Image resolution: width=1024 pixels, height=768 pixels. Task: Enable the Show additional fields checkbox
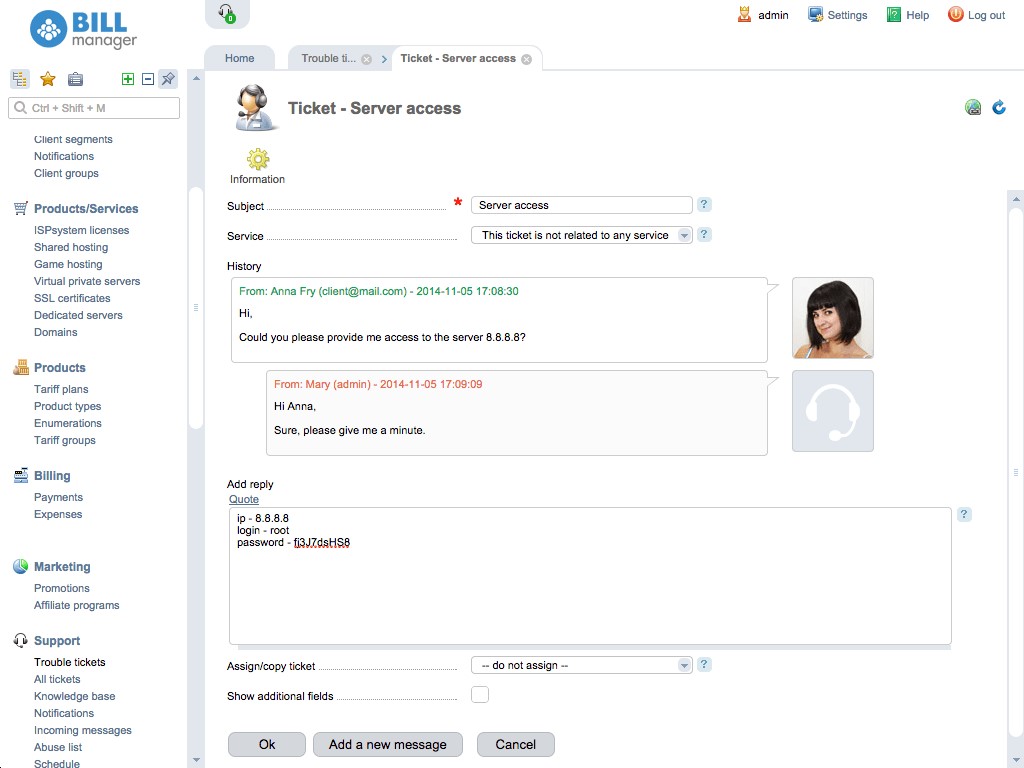pos(479,694)
